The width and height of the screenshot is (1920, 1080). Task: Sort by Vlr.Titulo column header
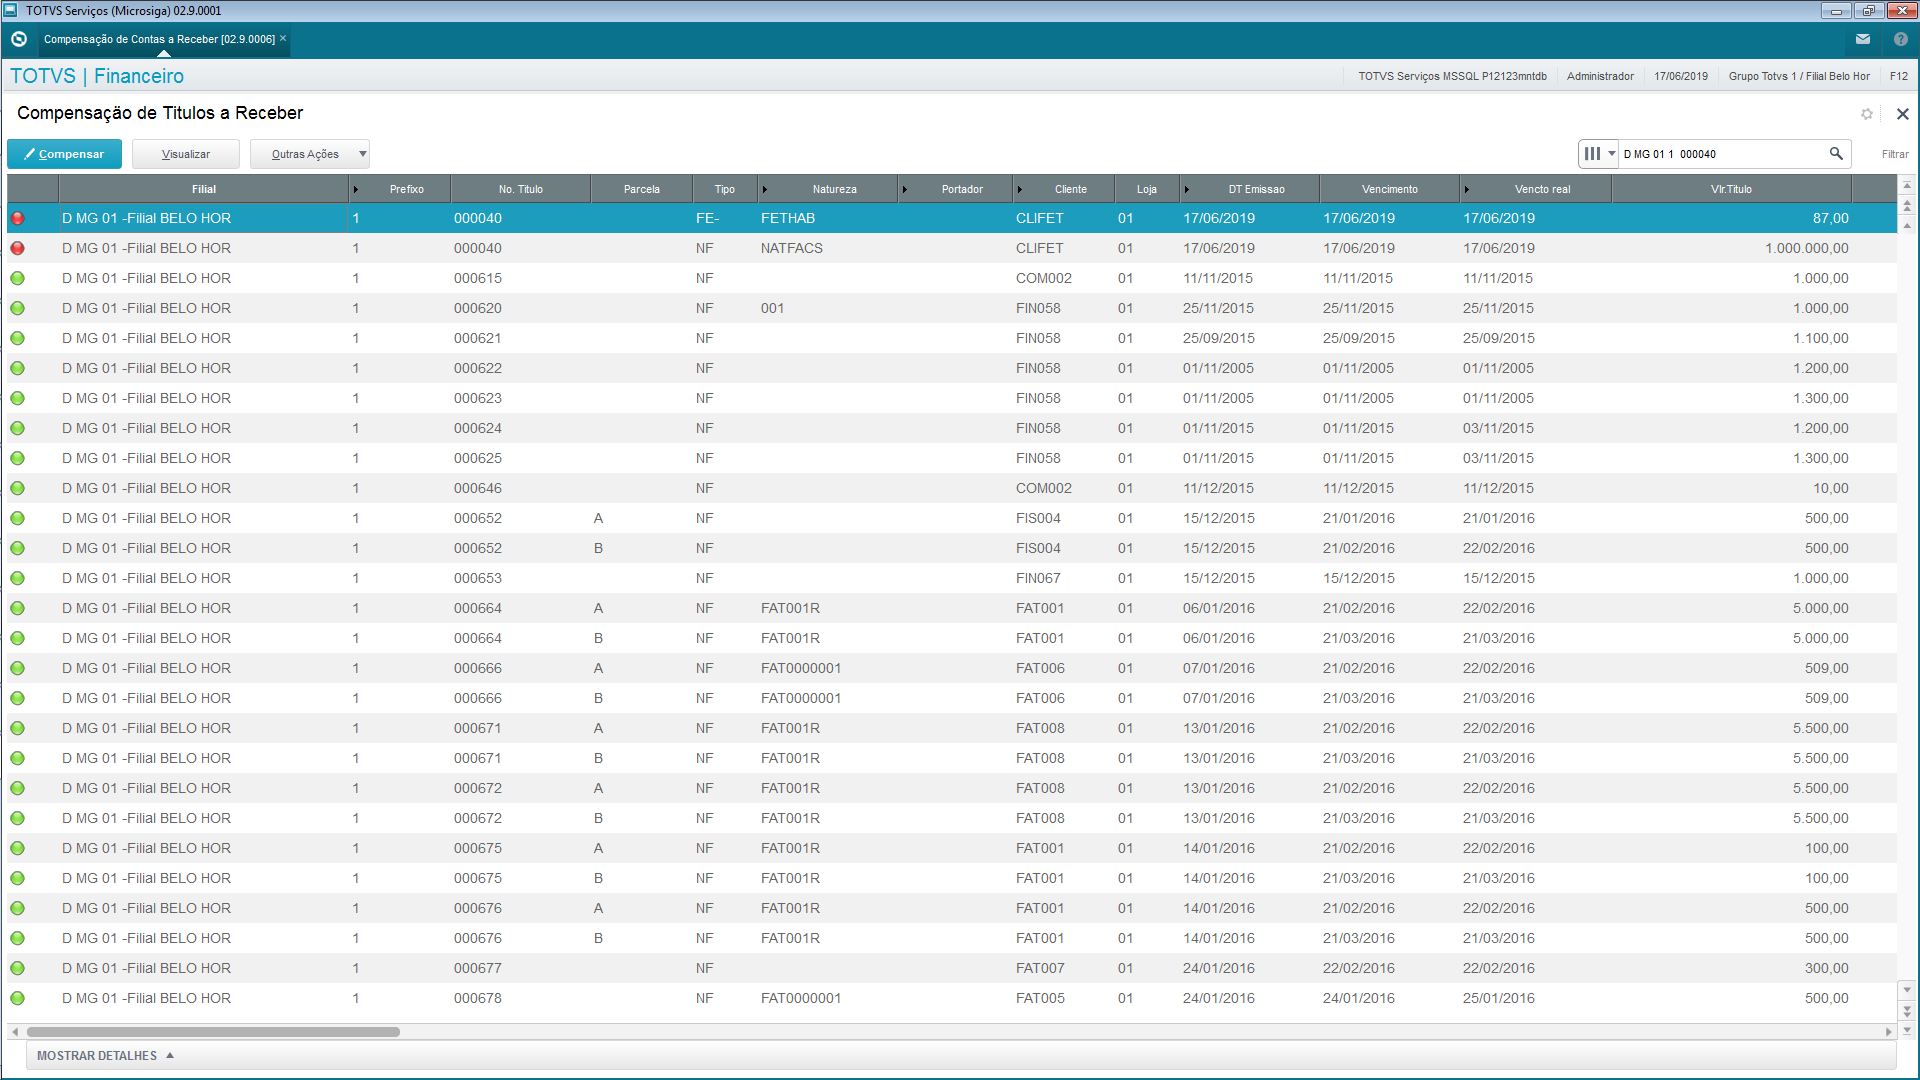(x=1730, y=189)
